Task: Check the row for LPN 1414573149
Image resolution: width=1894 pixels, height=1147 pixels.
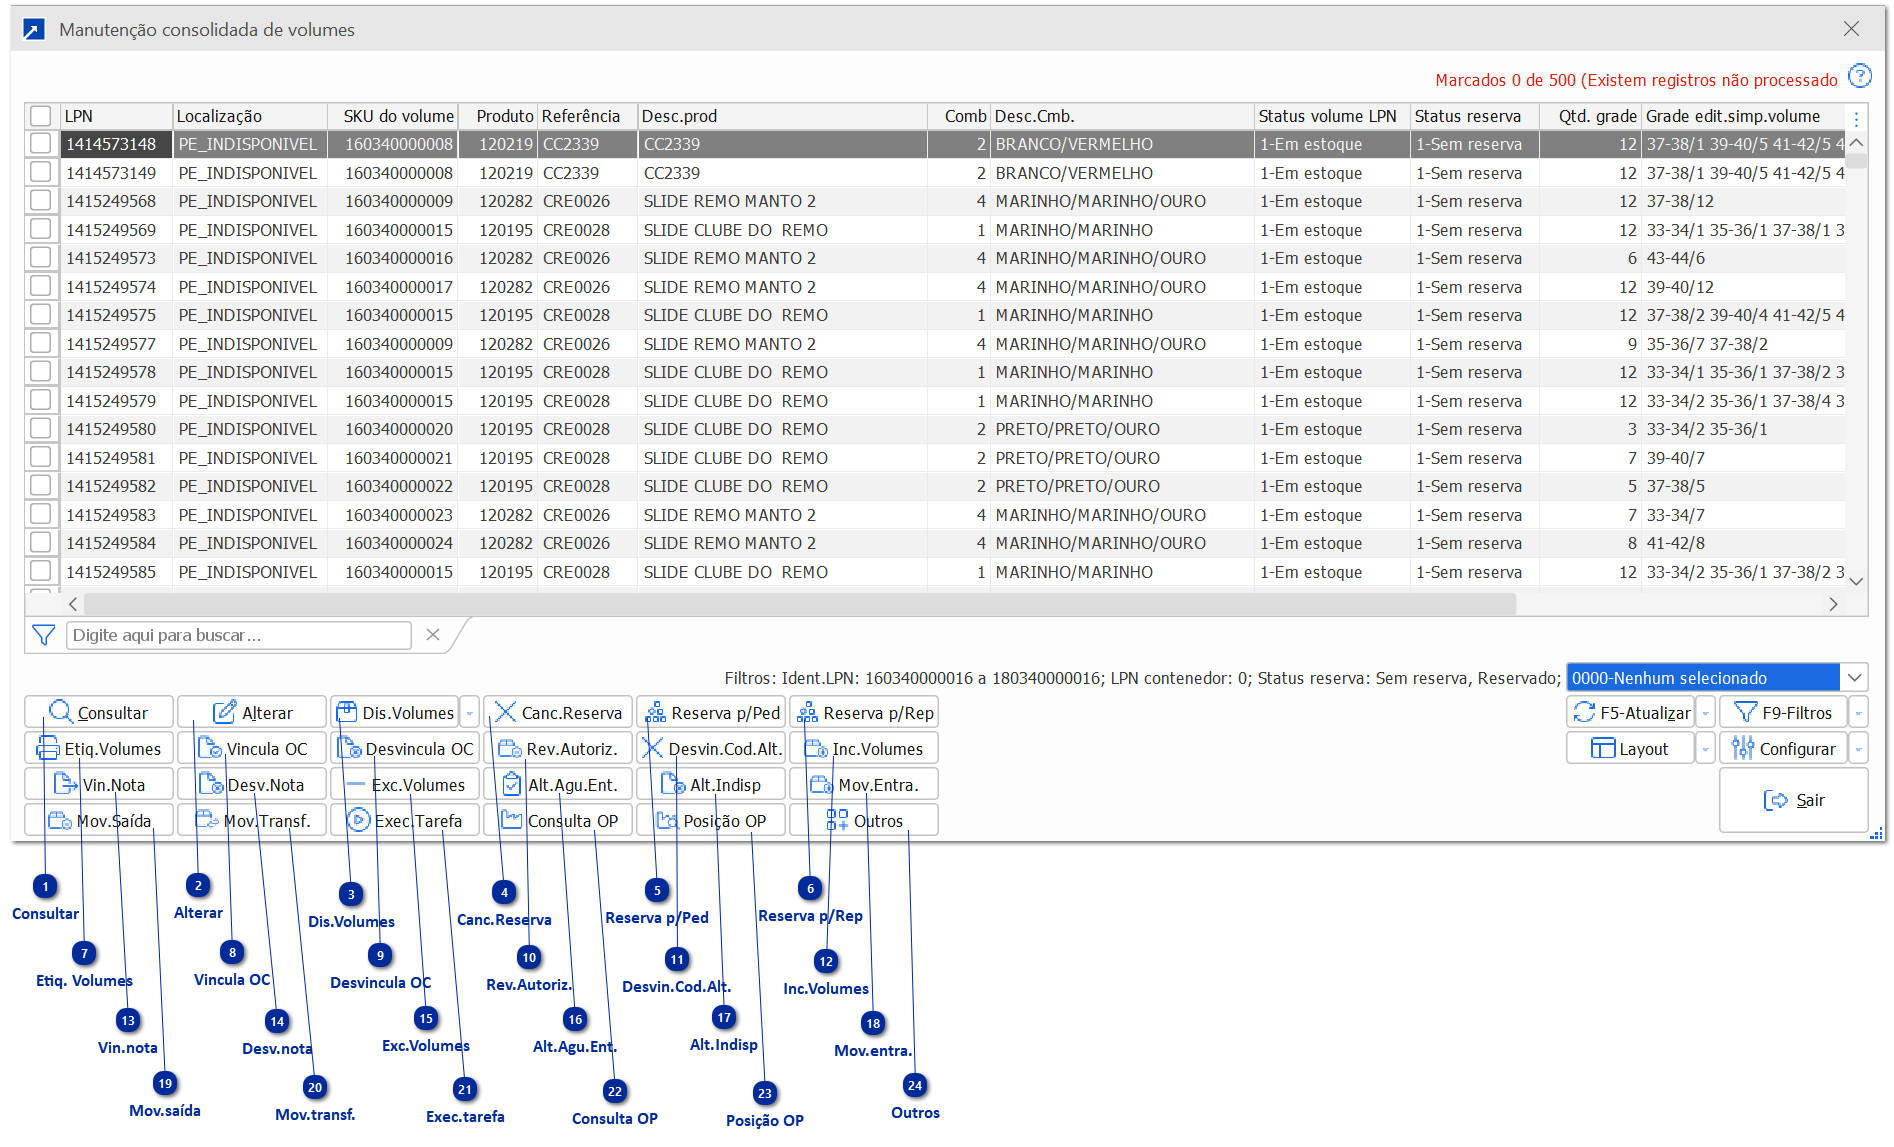Action: tap(41, 172)
